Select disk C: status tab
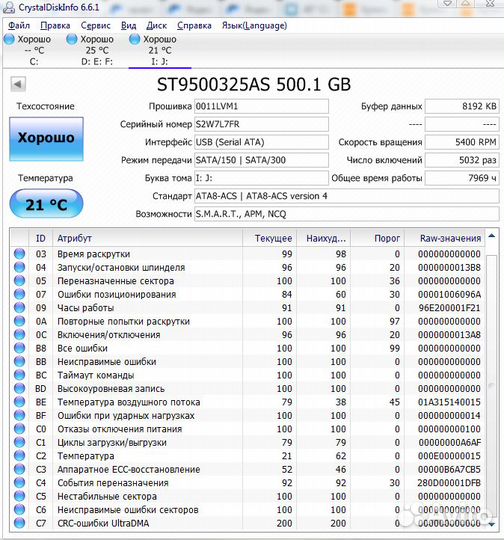Viewport: 504px width, 540px height. (28, 50)
